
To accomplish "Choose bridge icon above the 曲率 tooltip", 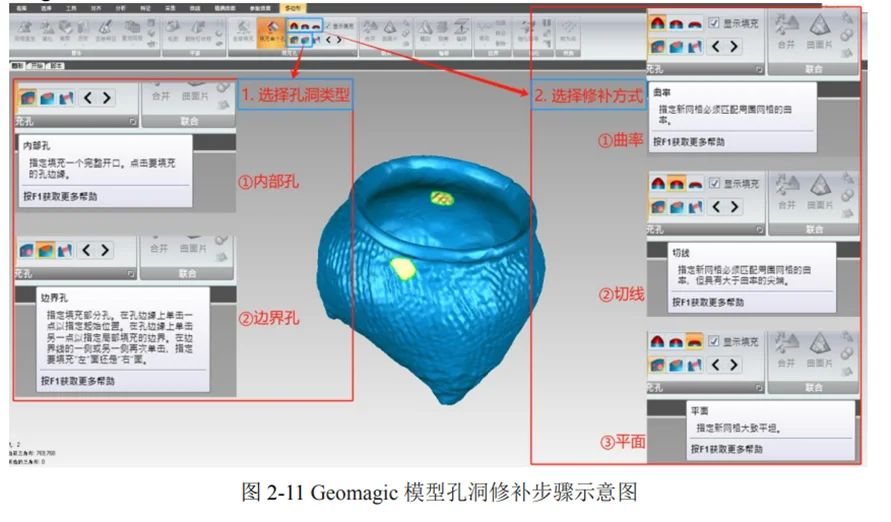I will pyautogui.click(x=694, y=47).
